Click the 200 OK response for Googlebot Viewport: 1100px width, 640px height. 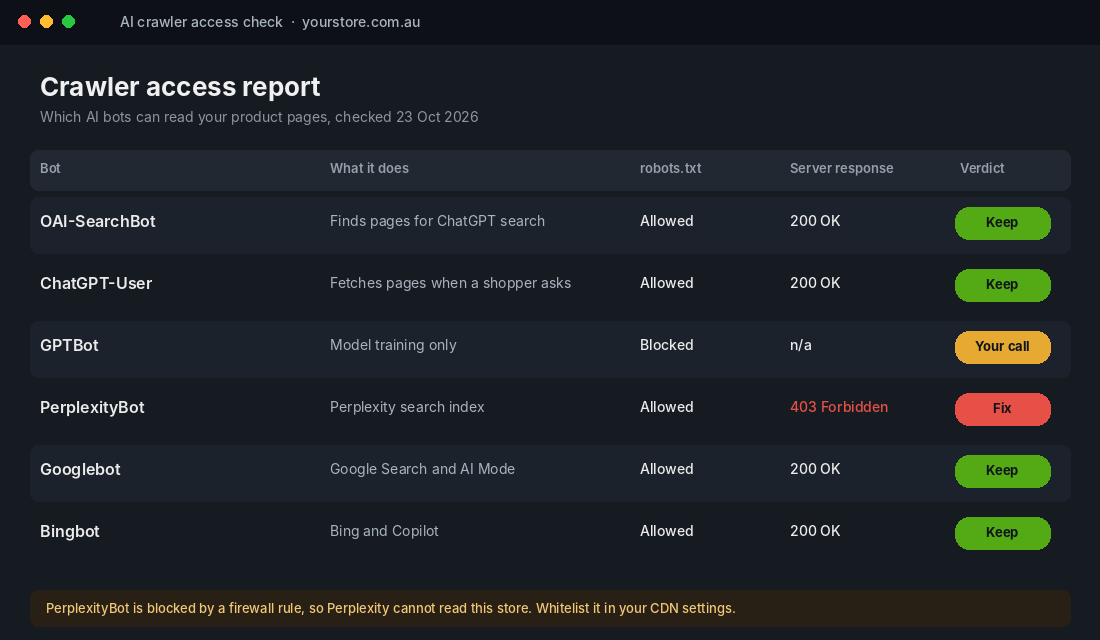click(x=815, y=469)
